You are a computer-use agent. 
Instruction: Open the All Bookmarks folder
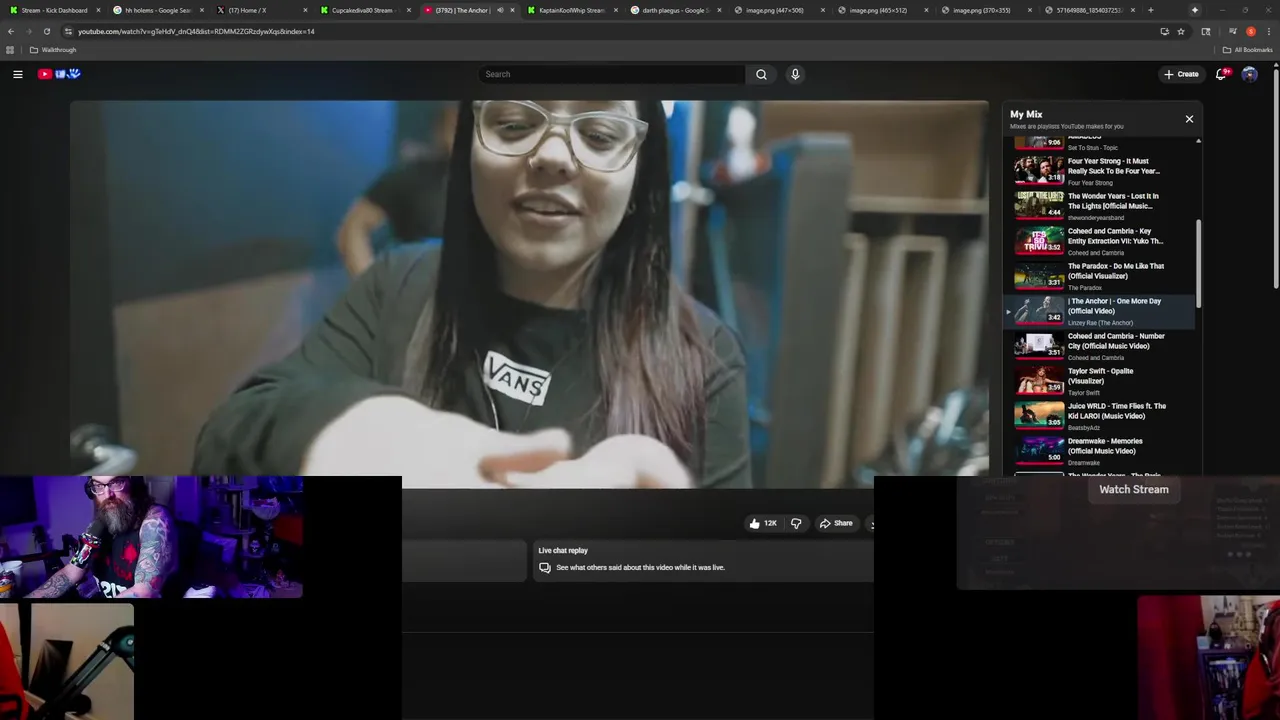point(1247,50)
